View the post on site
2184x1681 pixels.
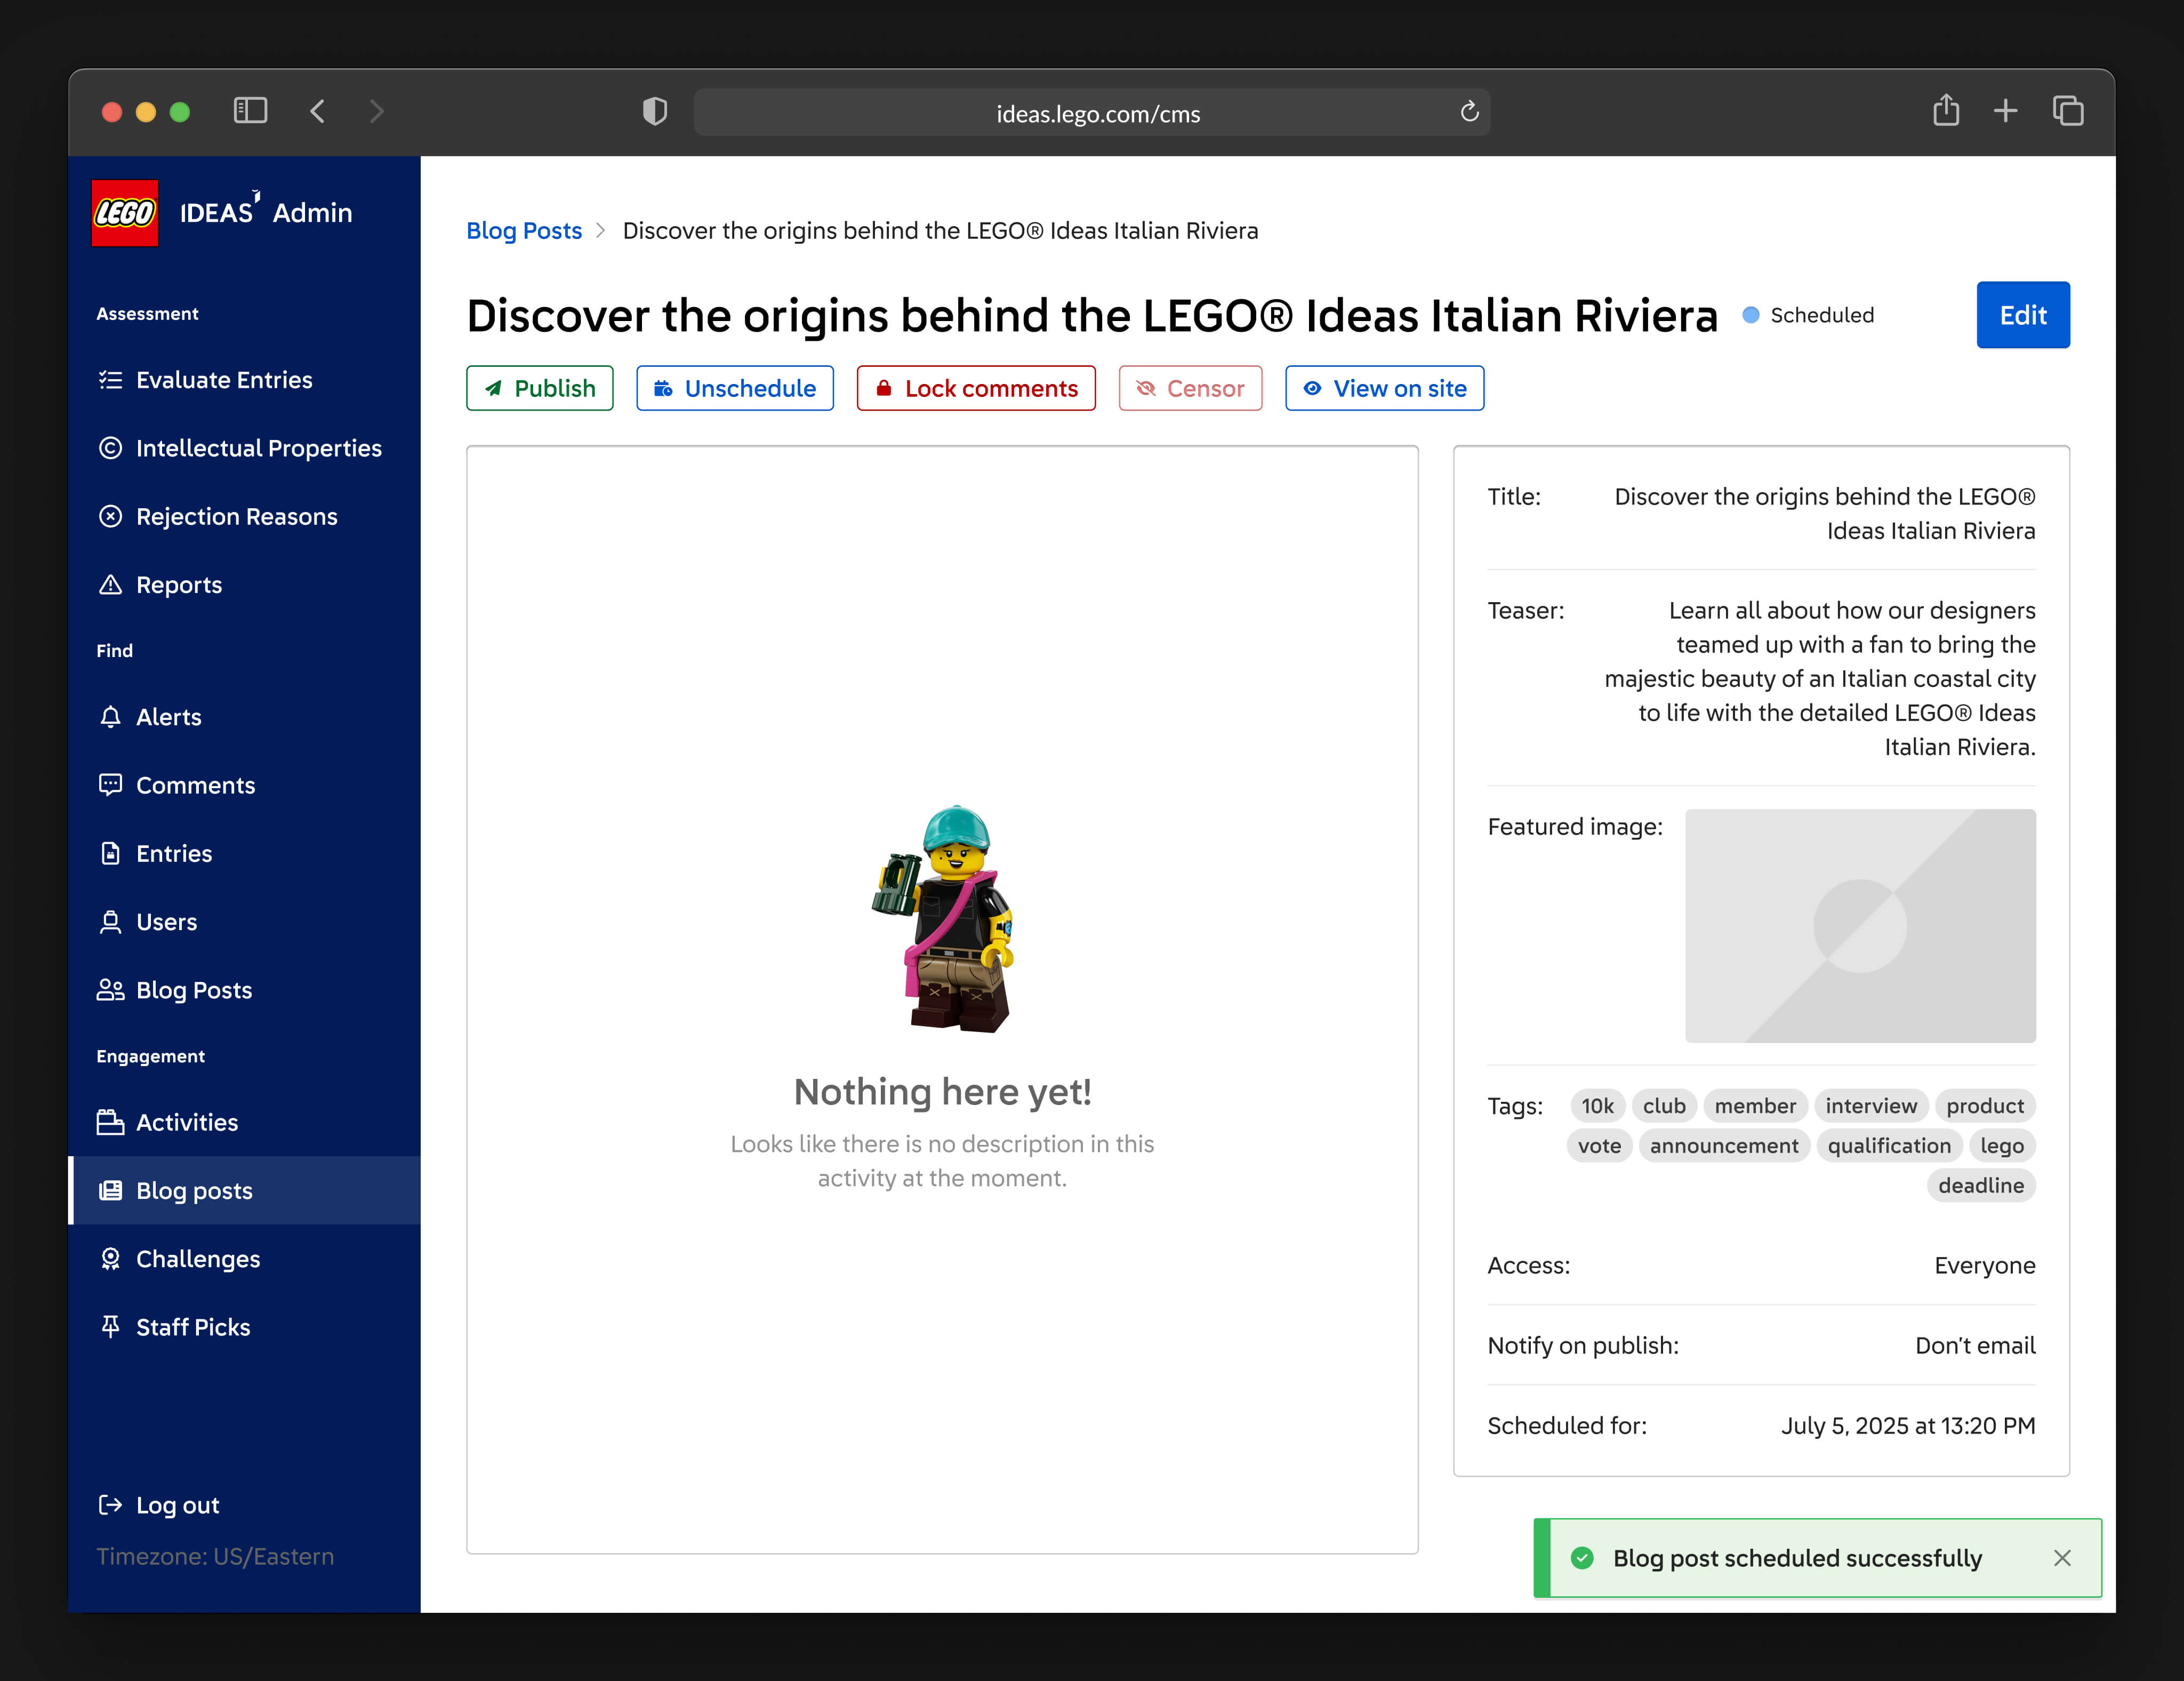point(1385,388)
